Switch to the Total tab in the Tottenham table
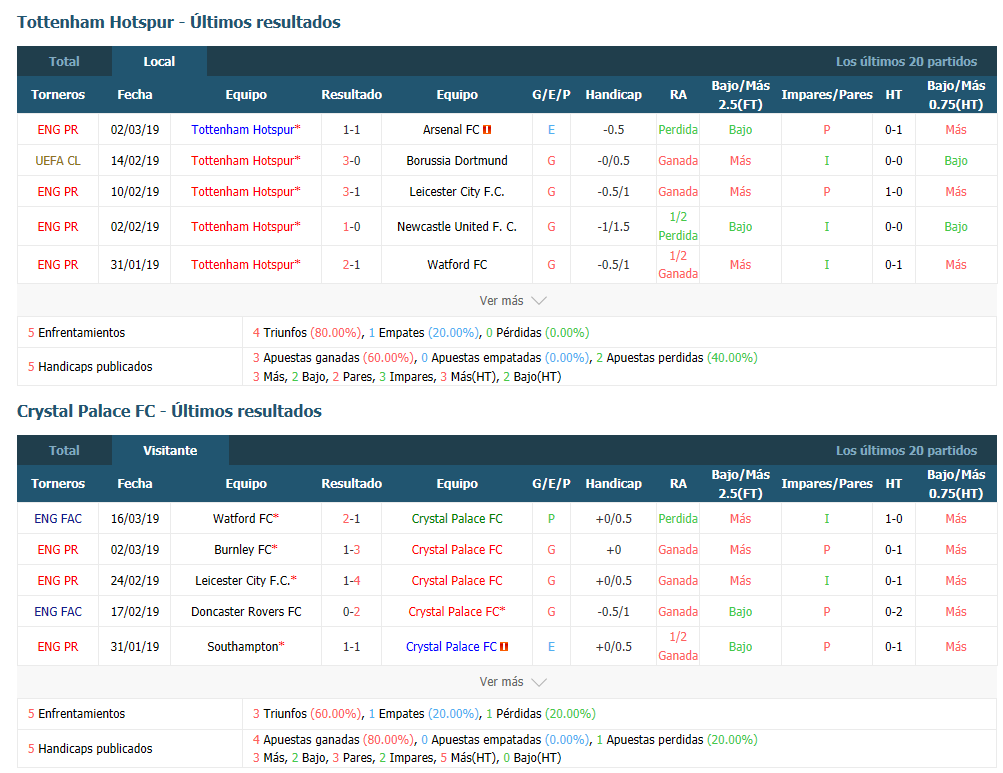Viewport: 1003px width, 773px height. coord(64,61)
